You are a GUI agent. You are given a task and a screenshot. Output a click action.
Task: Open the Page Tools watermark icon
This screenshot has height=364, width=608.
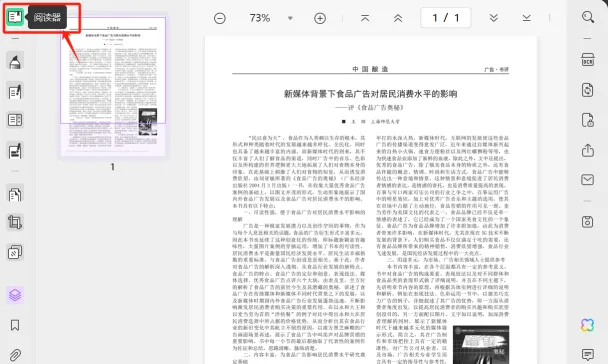tap(15, 252)
